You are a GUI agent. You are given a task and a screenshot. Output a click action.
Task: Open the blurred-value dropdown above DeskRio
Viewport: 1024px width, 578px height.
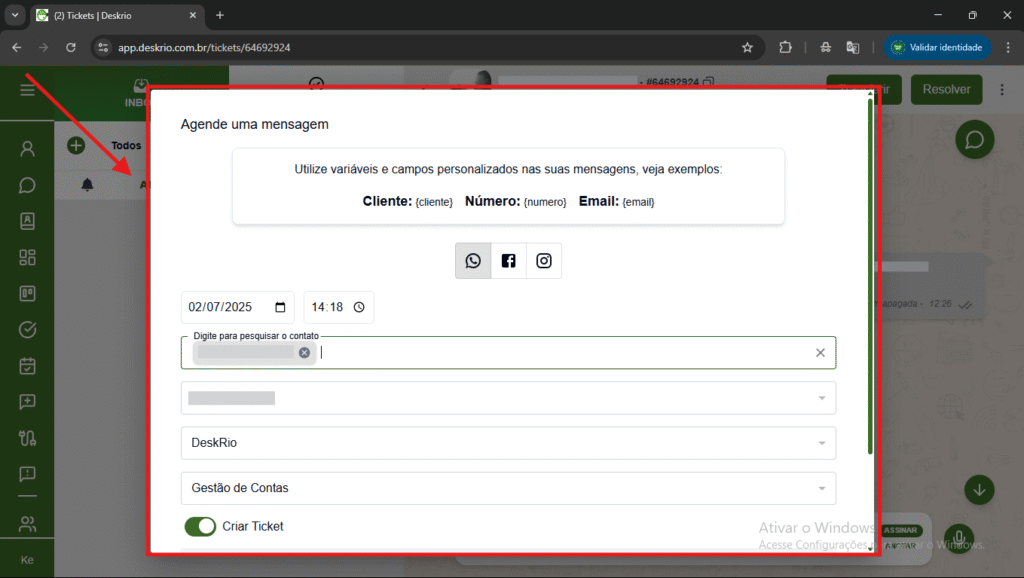pyautogui.click(x=508, y=398)
